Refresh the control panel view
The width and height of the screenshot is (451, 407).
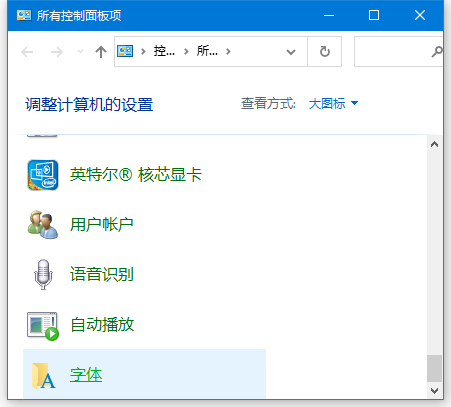(x=325, y=52)
